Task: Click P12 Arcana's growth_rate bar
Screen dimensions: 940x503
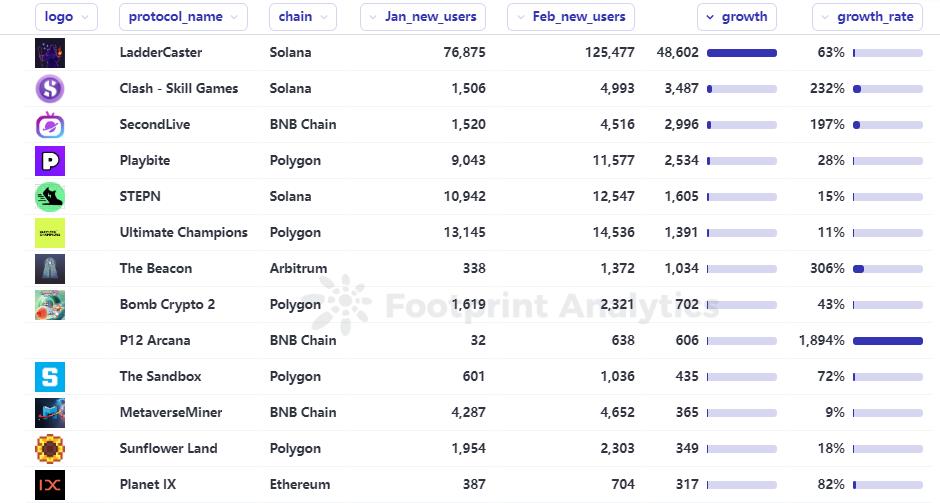Action: tap(887, 341)
